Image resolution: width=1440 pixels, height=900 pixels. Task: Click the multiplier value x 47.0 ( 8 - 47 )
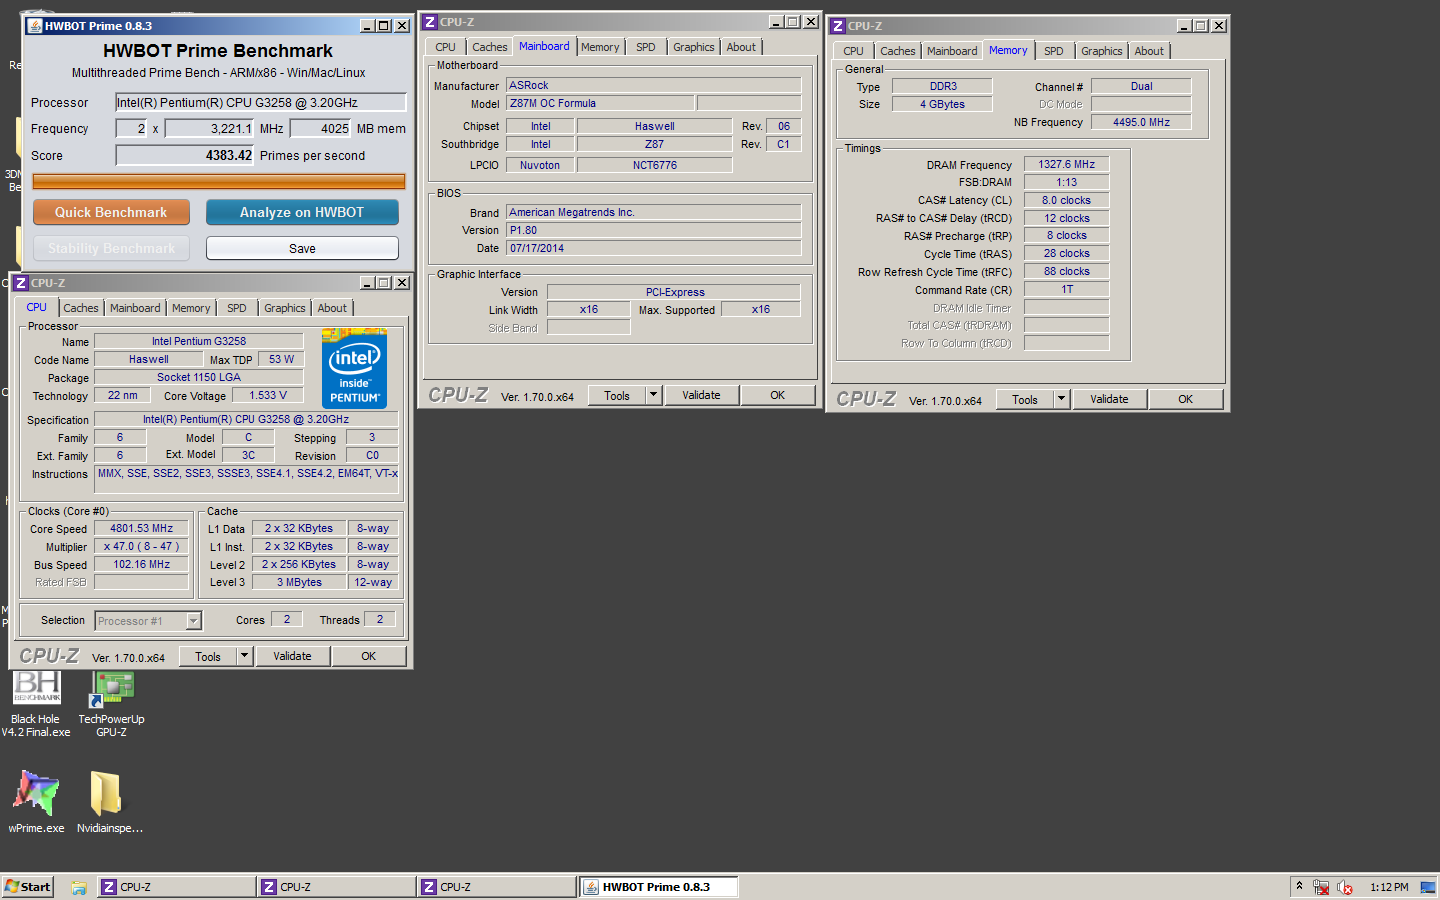point(141,547)
